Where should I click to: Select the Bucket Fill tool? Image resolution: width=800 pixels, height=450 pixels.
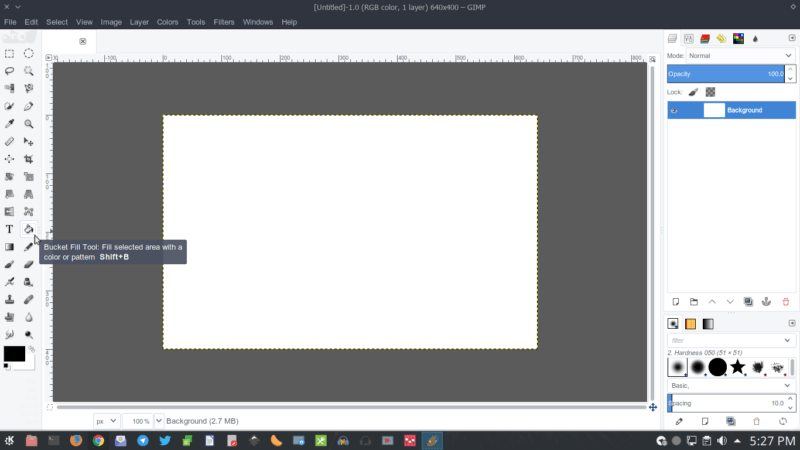click(x=29, y=229)
